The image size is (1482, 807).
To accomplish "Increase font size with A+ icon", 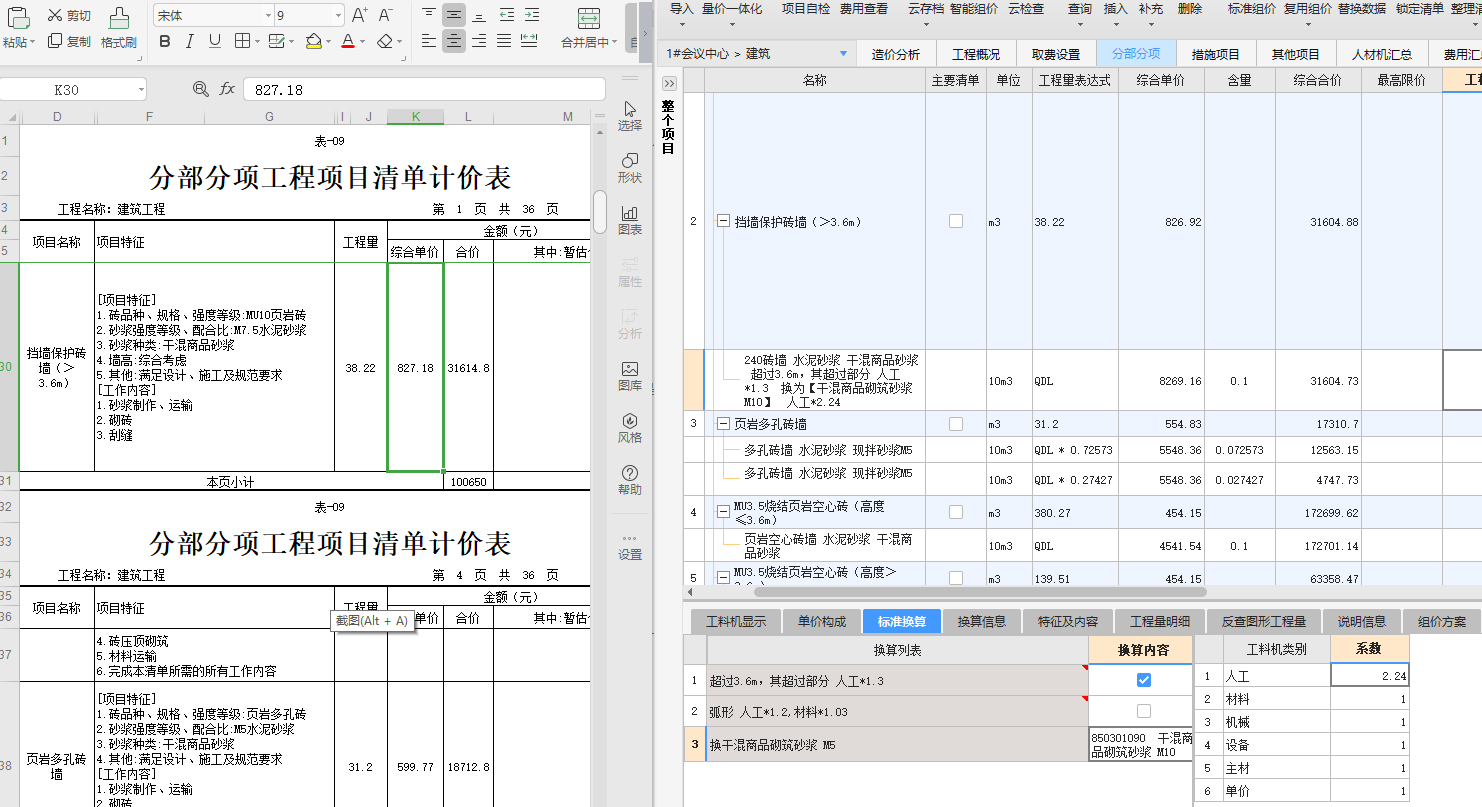I will tap(360, 15).
